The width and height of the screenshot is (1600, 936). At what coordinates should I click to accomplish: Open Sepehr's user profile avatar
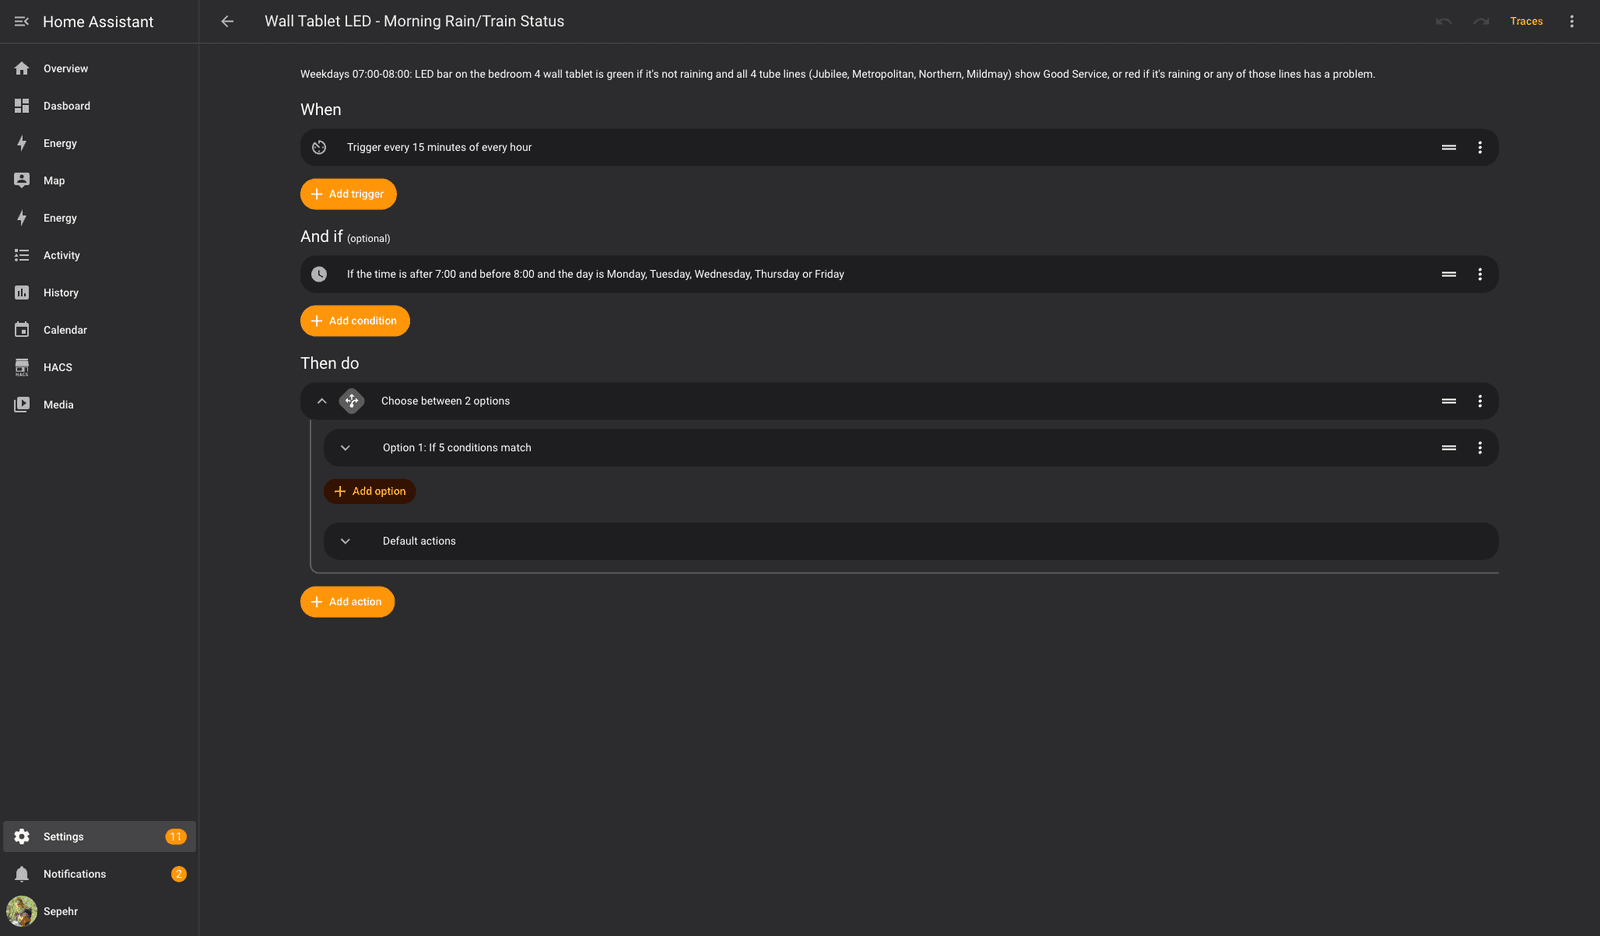pyautogui.click(x=22, y=911)
